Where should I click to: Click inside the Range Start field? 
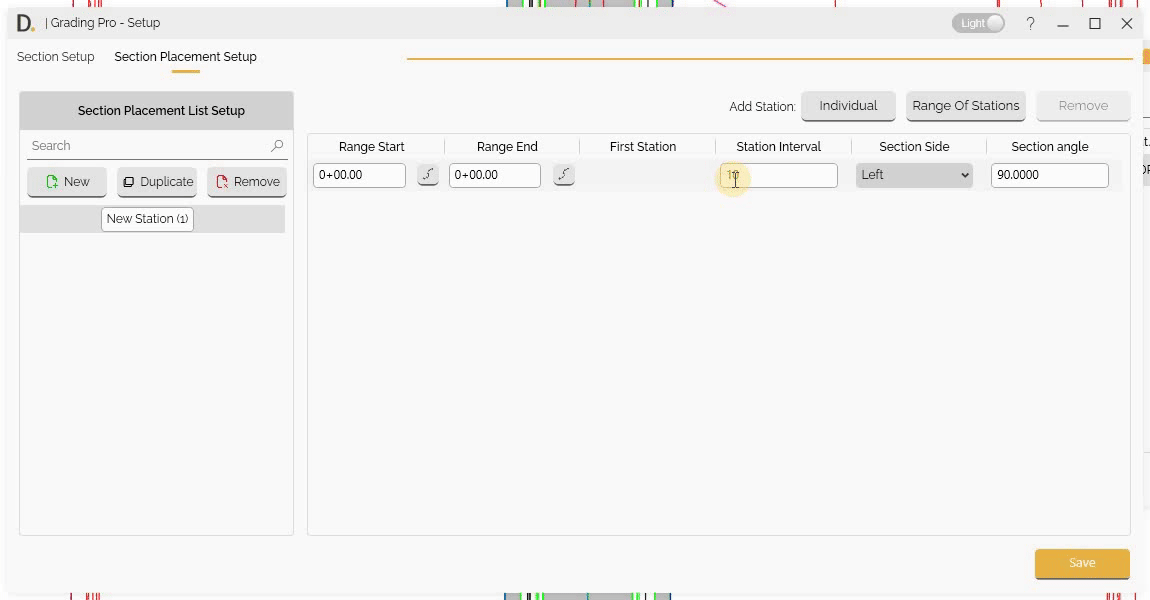click(x=359, y=175)
